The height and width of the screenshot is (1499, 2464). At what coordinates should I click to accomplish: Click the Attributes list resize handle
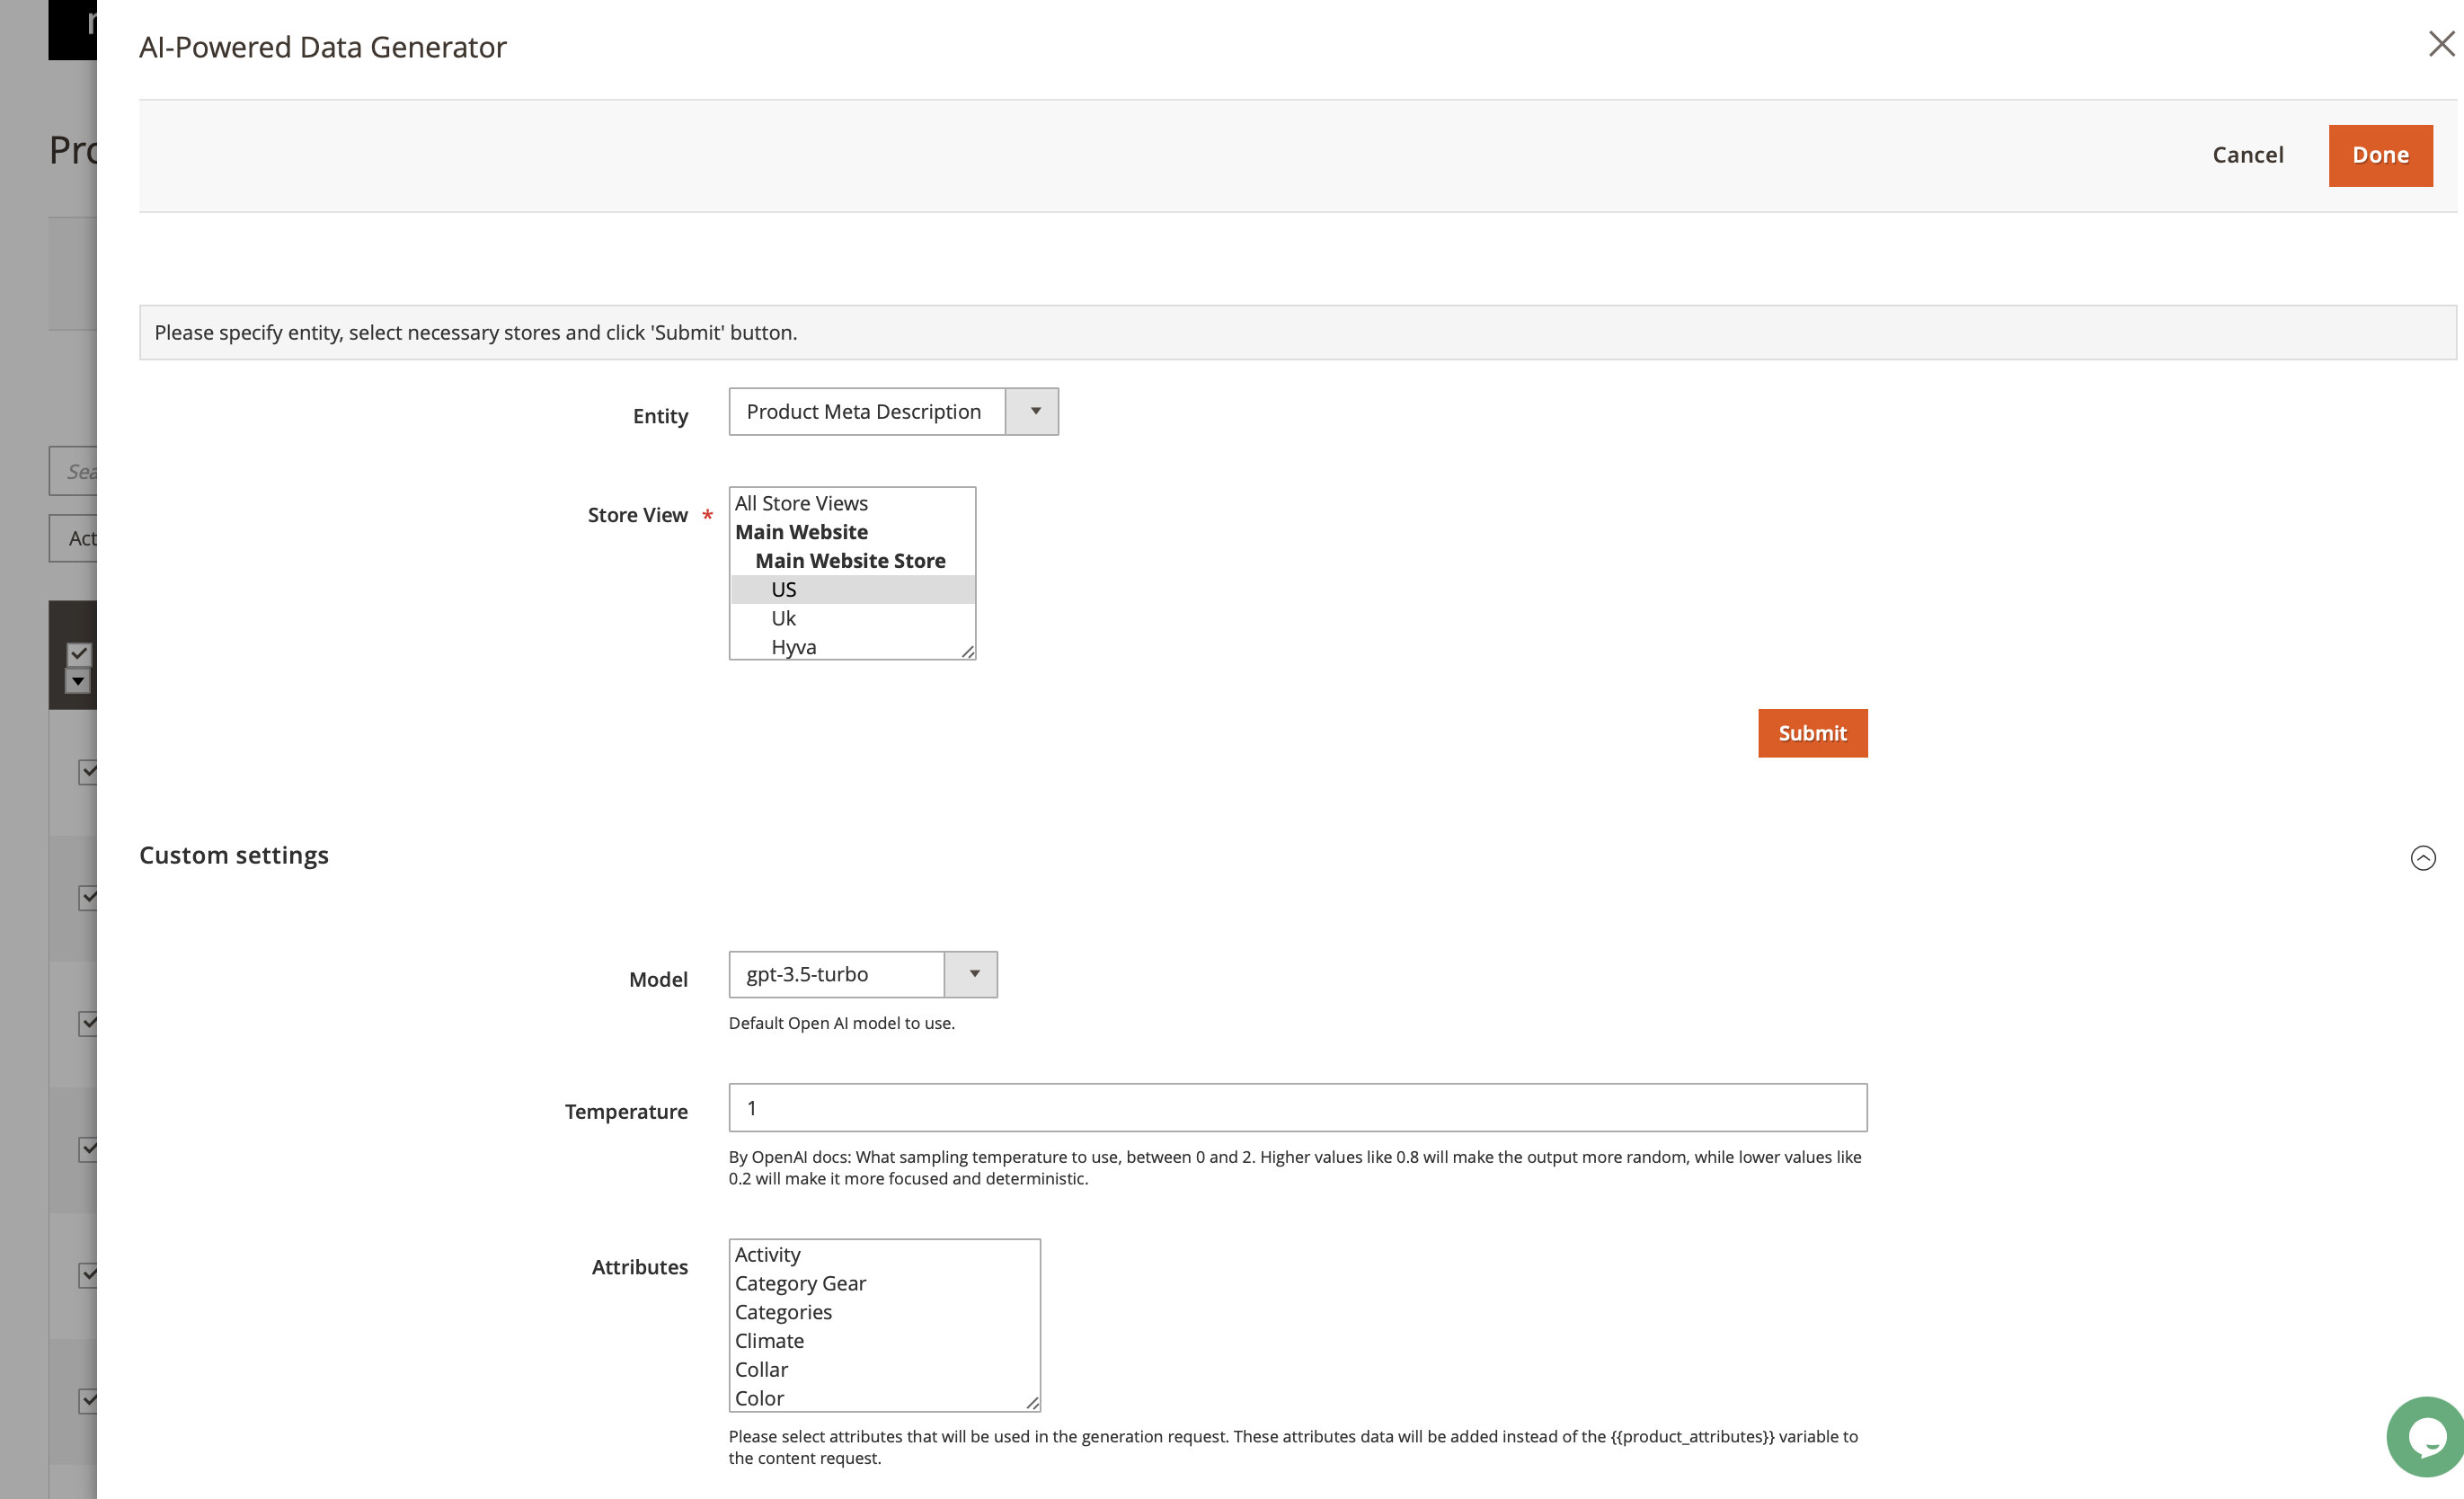[1032, 1402]
